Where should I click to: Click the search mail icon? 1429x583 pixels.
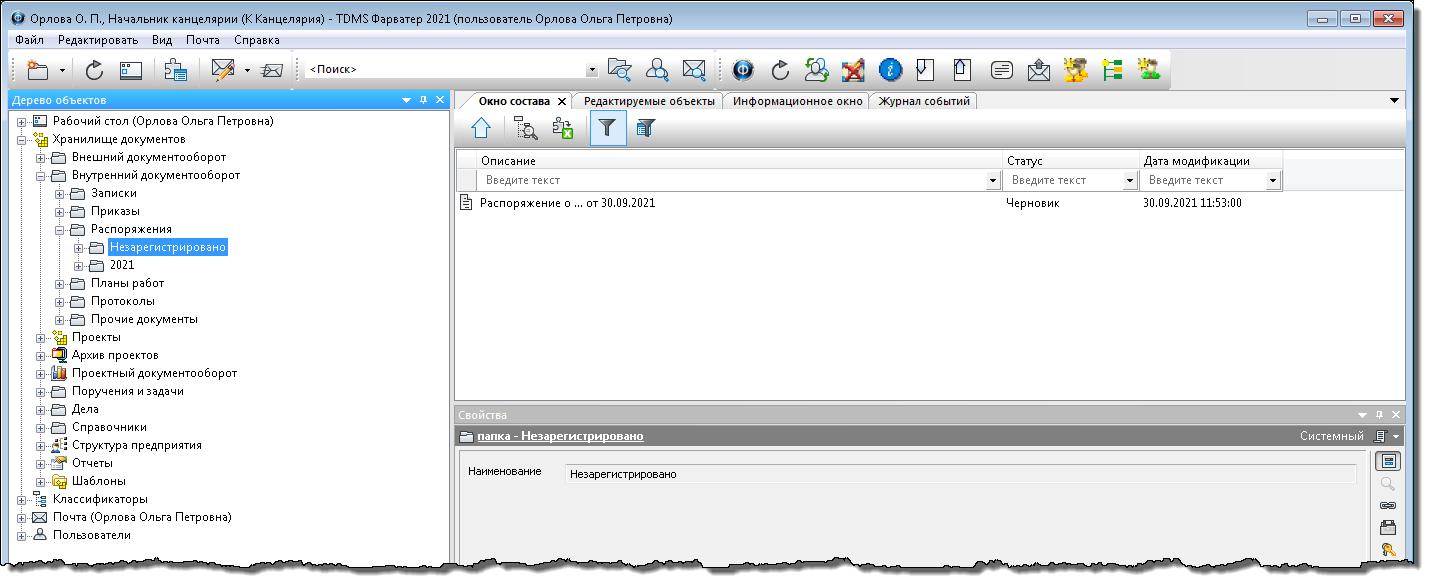pos(694,70)
